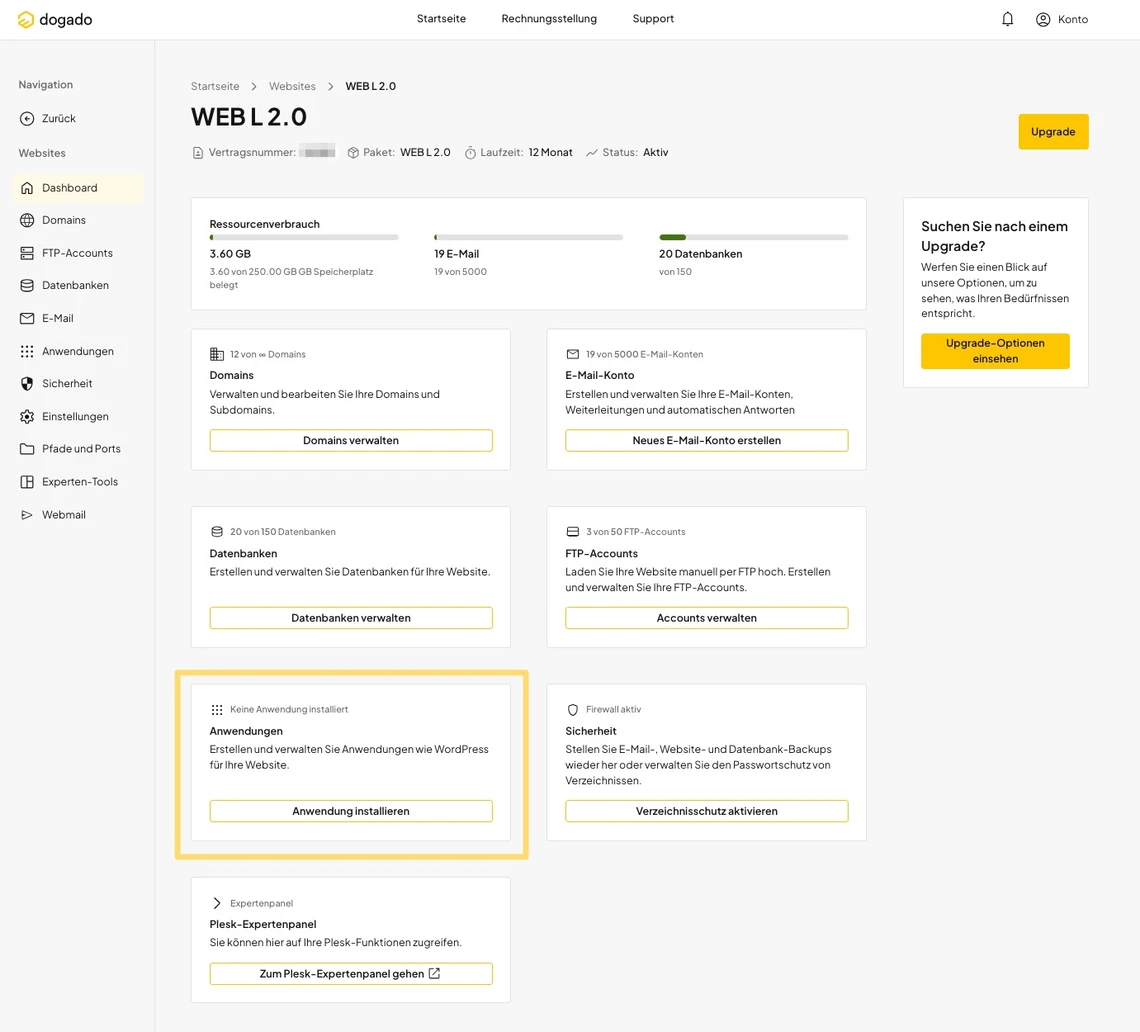The height and width of the screenshot is (1032, 1140).
Task: Select the Domains globe icon in sidebar
Action: tap(26, 220)
